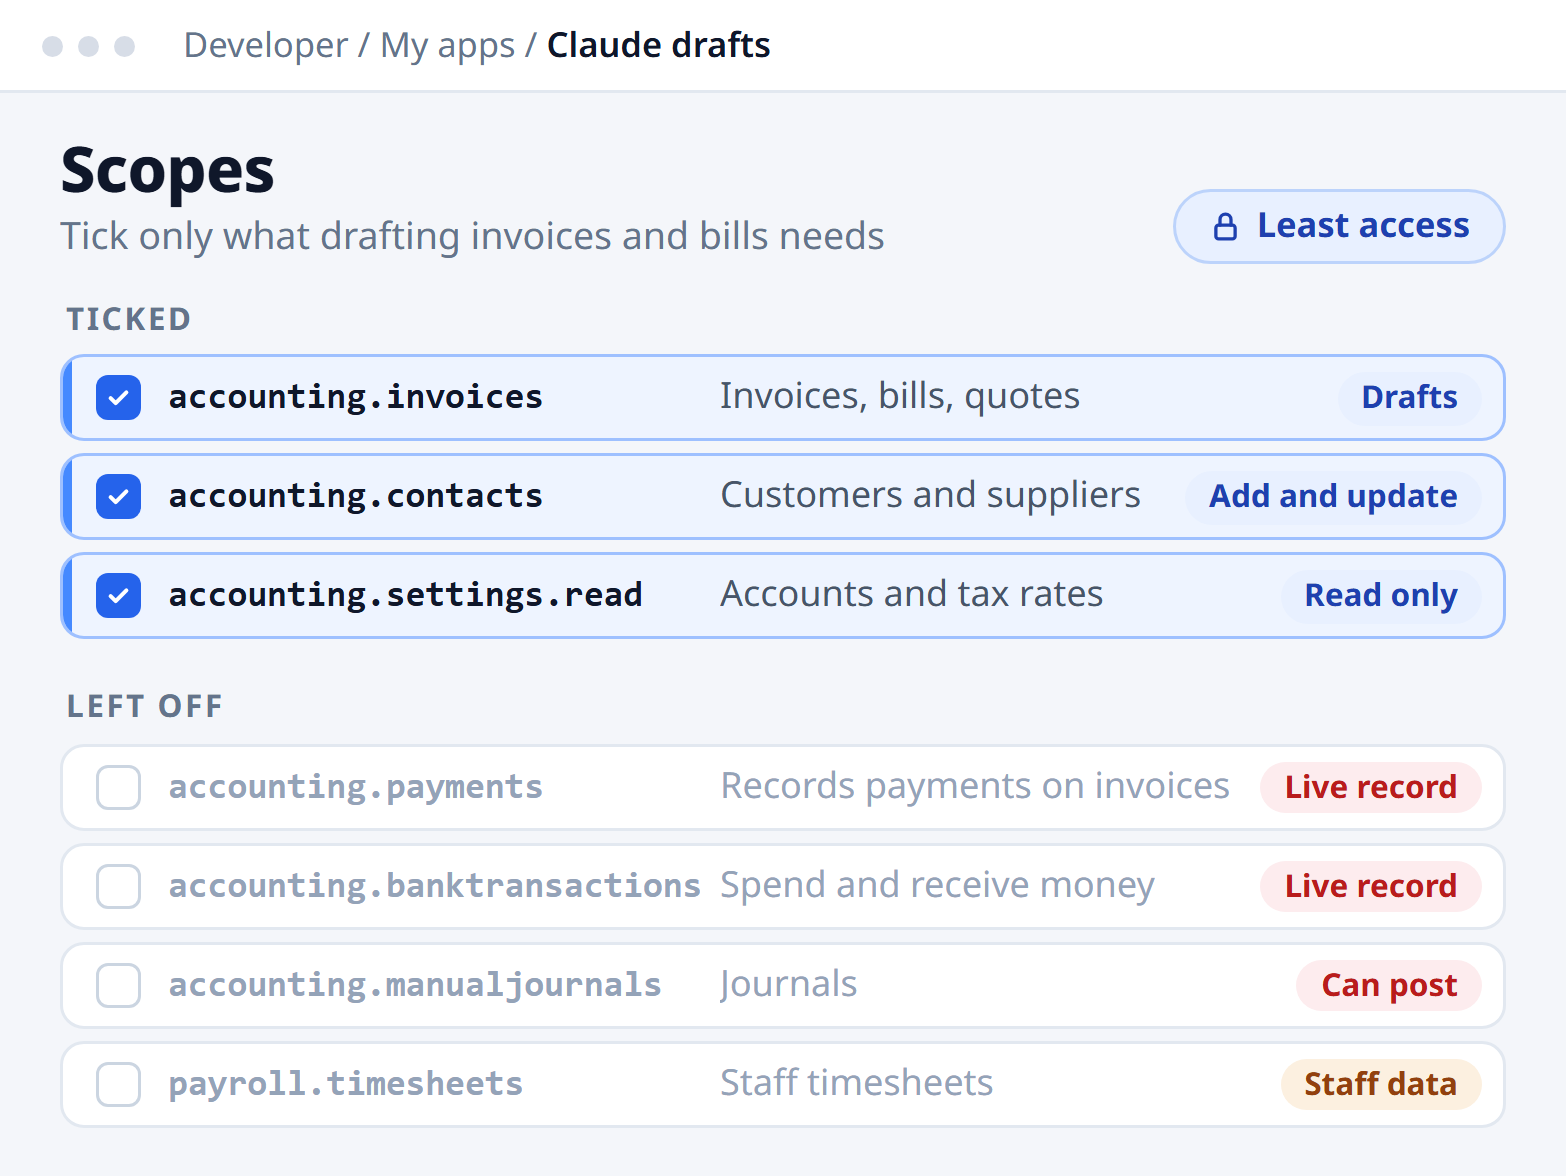The width and height of the screenshot is (1566, 1176).
Task: Click the Scopes page heading
Action: [167, 171]
